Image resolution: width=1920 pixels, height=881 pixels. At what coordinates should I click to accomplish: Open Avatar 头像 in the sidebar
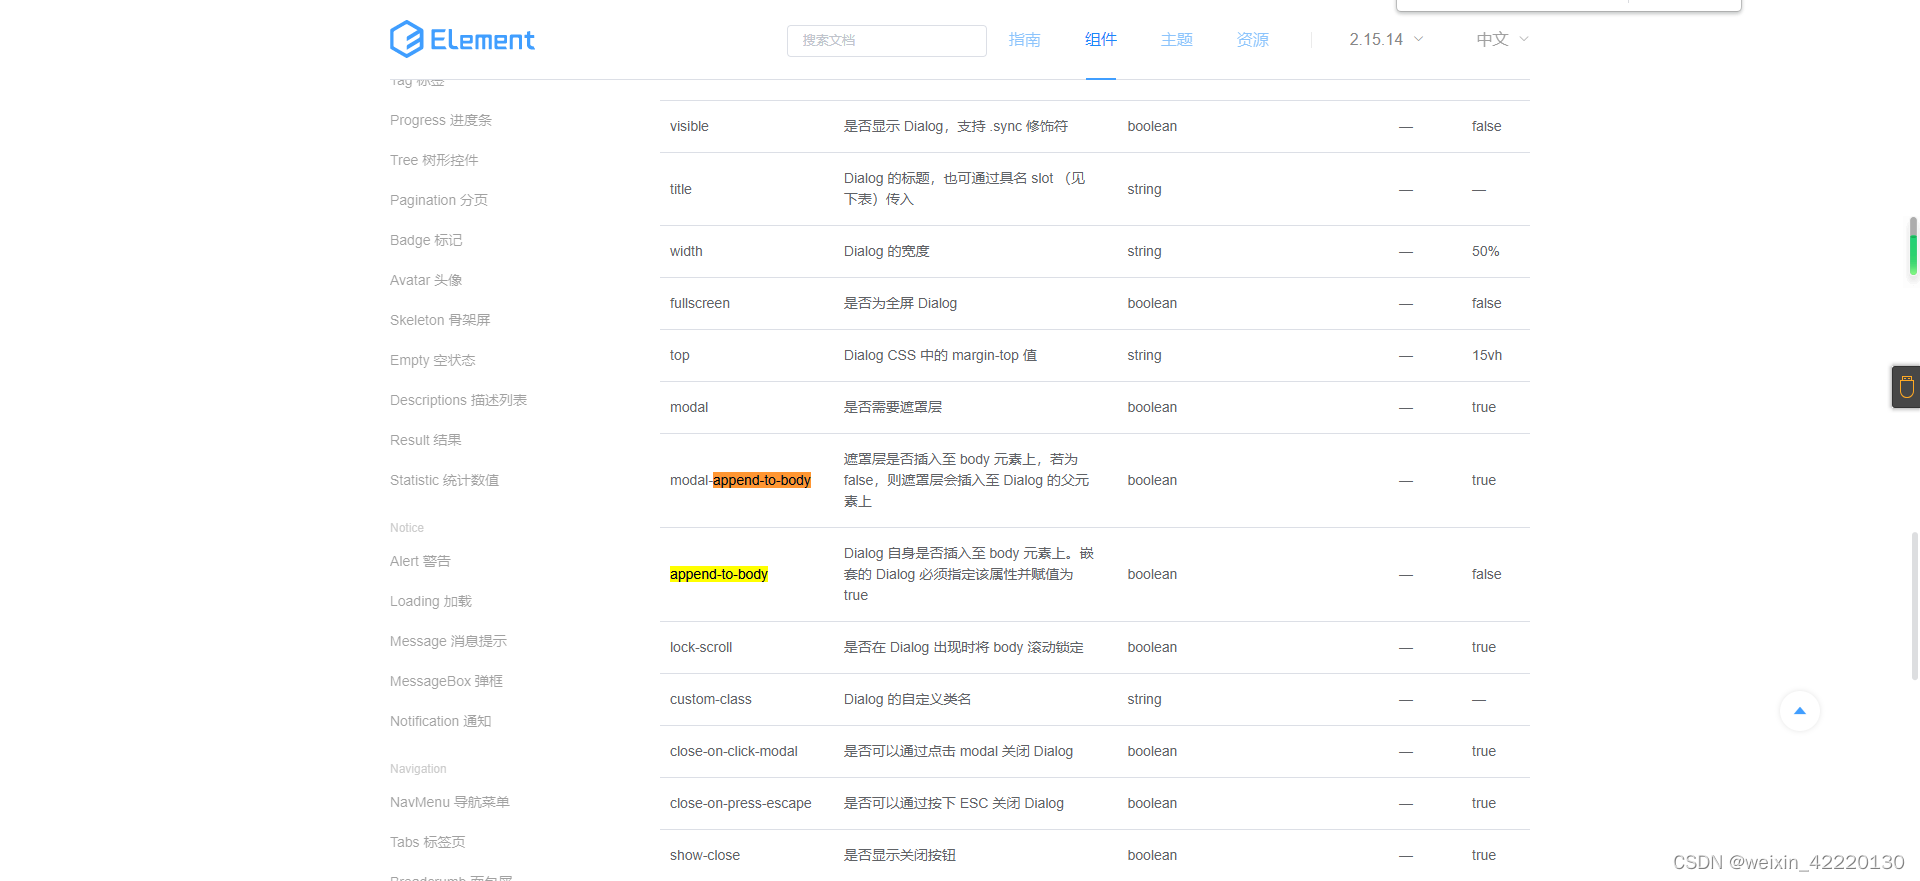pos(426,280)
